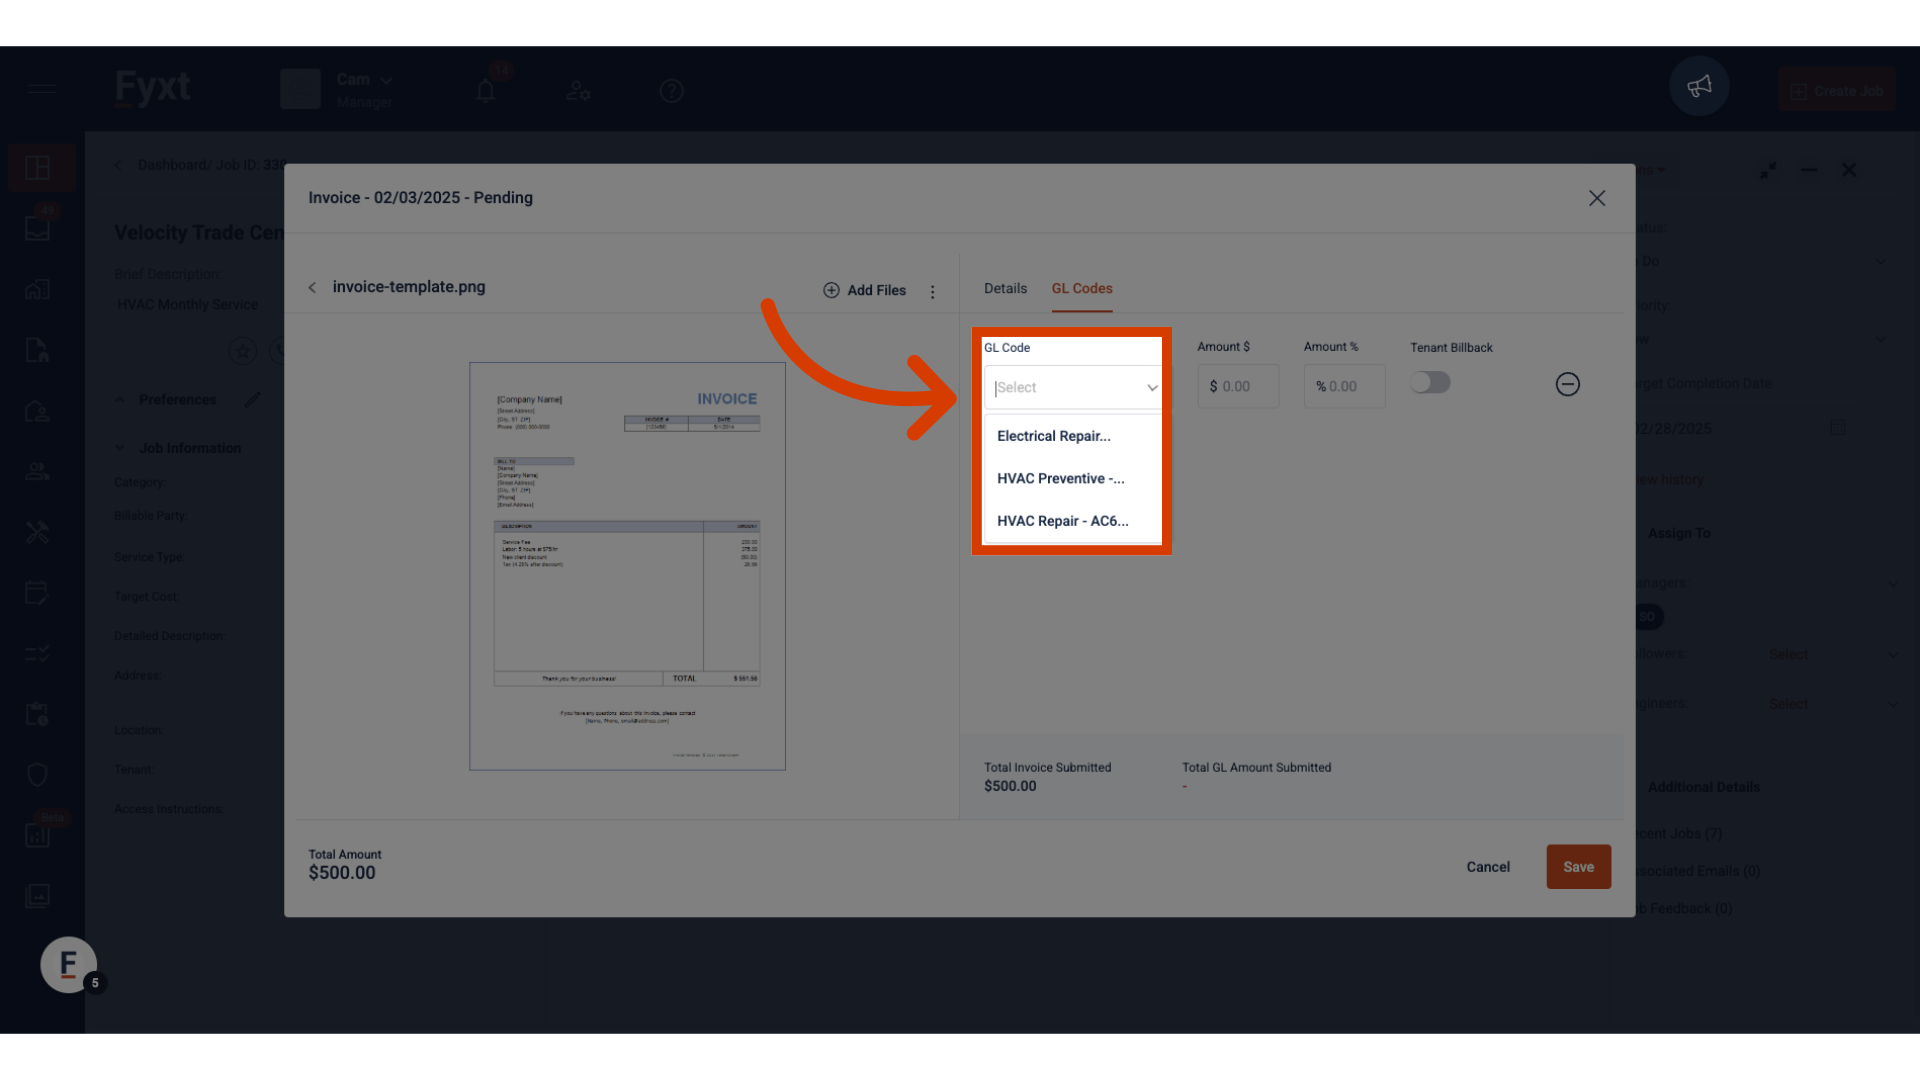Click the Fyxt logo
This screenshot has width=1920, height=1080.
click(x=152, y=88)
